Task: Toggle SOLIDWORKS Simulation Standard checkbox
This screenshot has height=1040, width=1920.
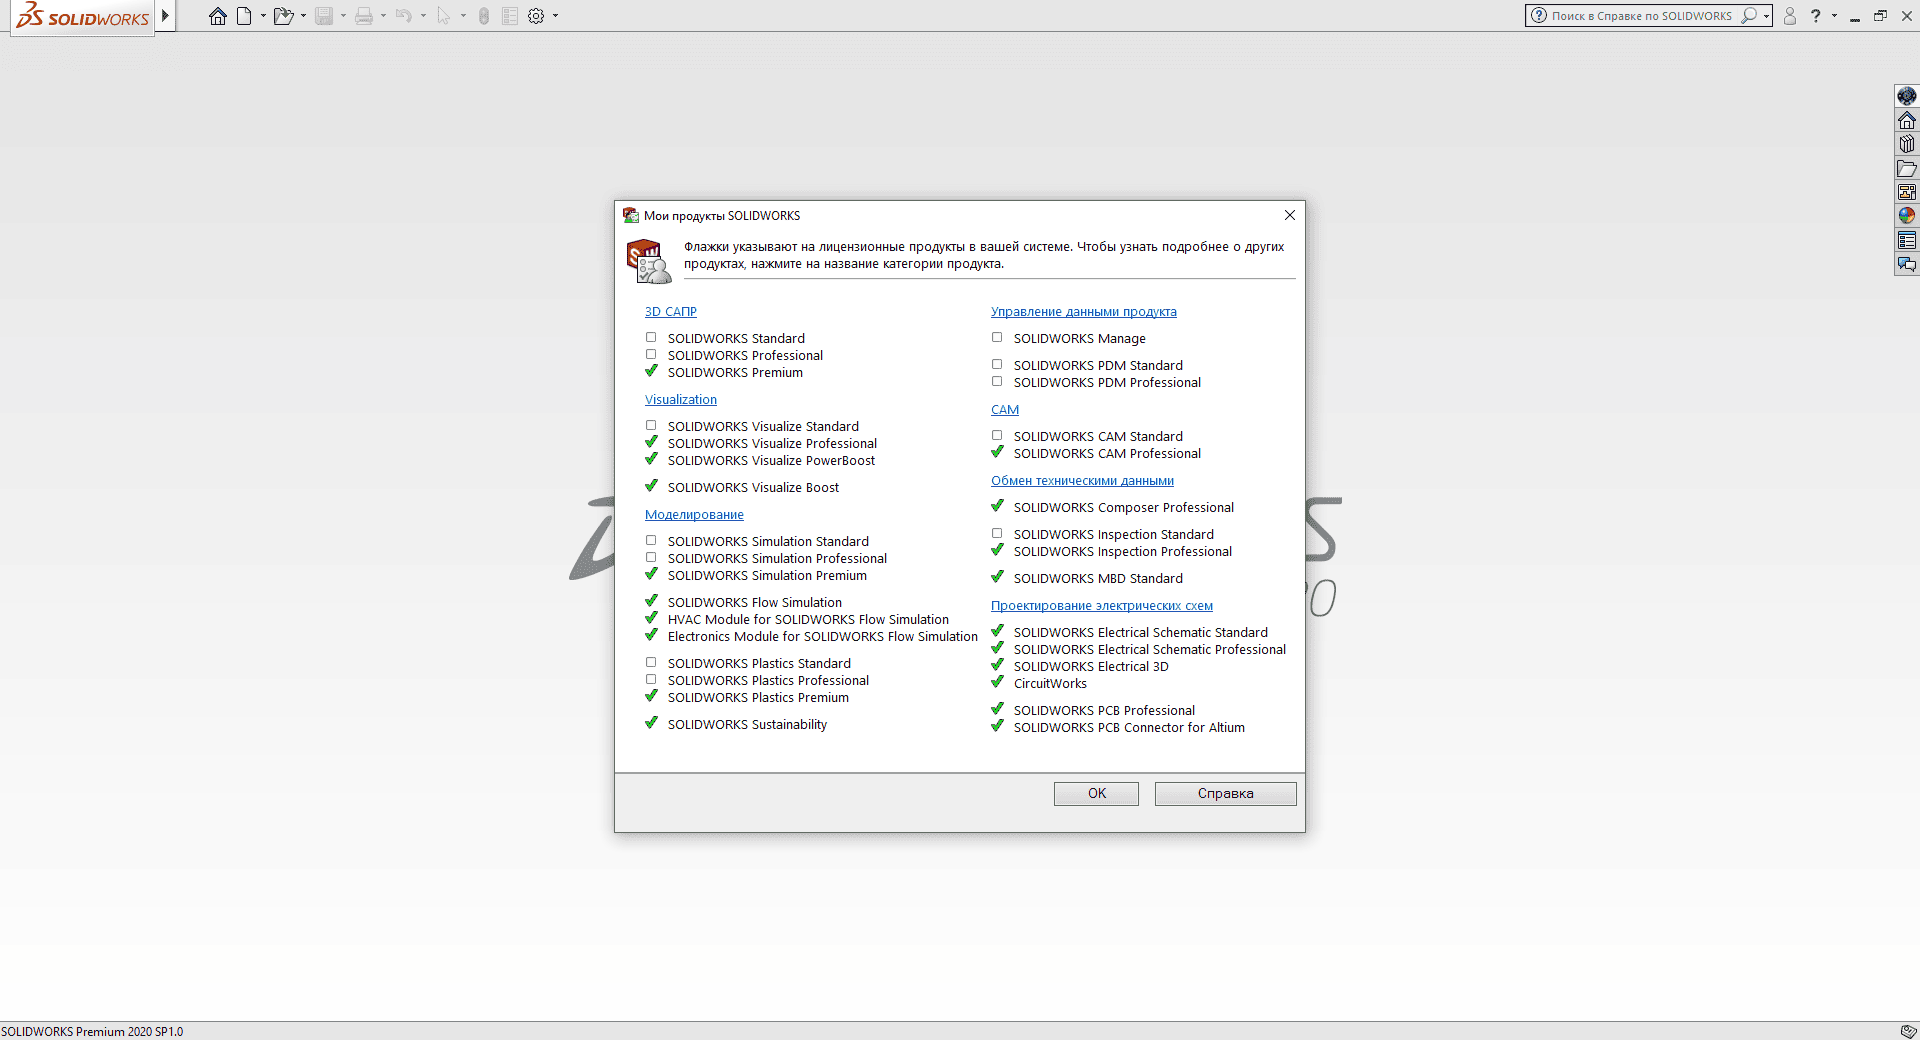Action: point(651,541)
